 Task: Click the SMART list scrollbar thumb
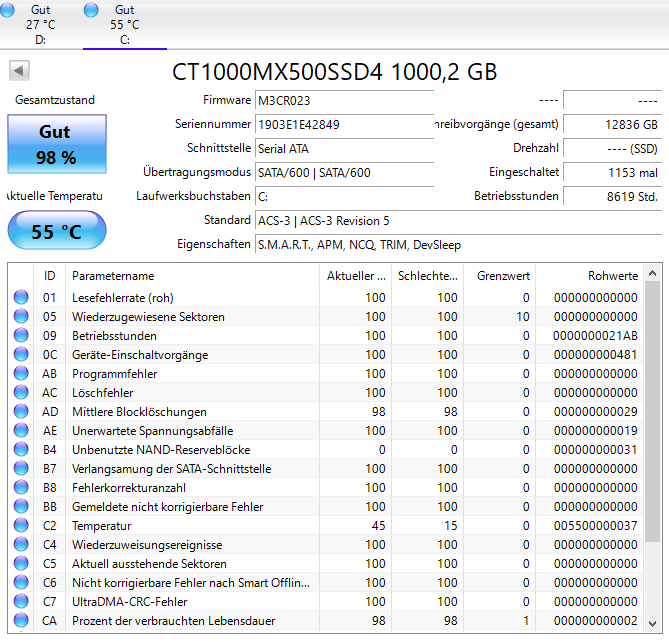pyautogui.click(x=652, y=412)
